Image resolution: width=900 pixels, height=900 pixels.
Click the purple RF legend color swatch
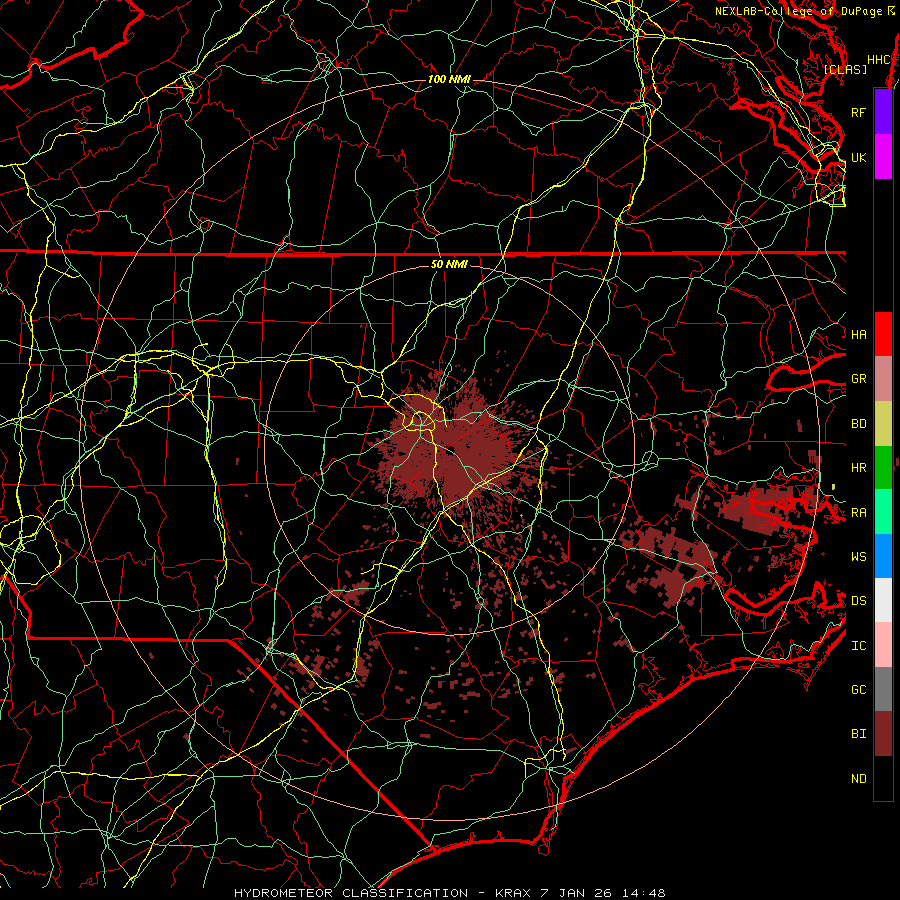pos(883,112)
